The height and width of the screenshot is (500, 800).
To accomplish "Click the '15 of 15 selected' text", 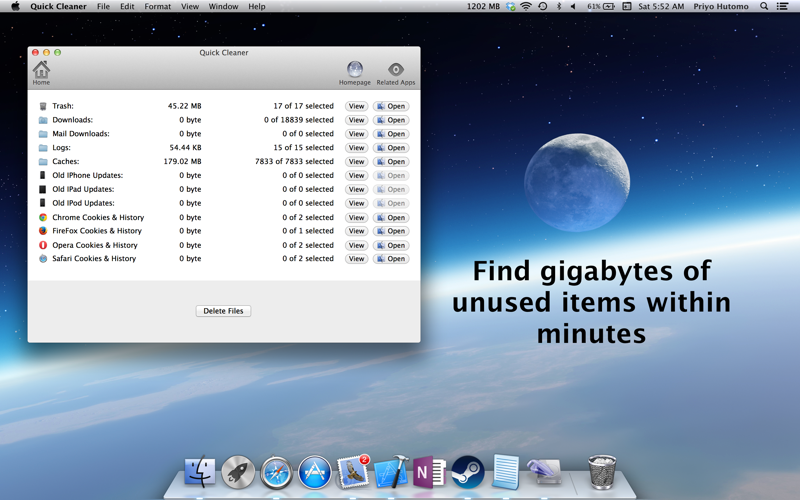I will (304, 147).
